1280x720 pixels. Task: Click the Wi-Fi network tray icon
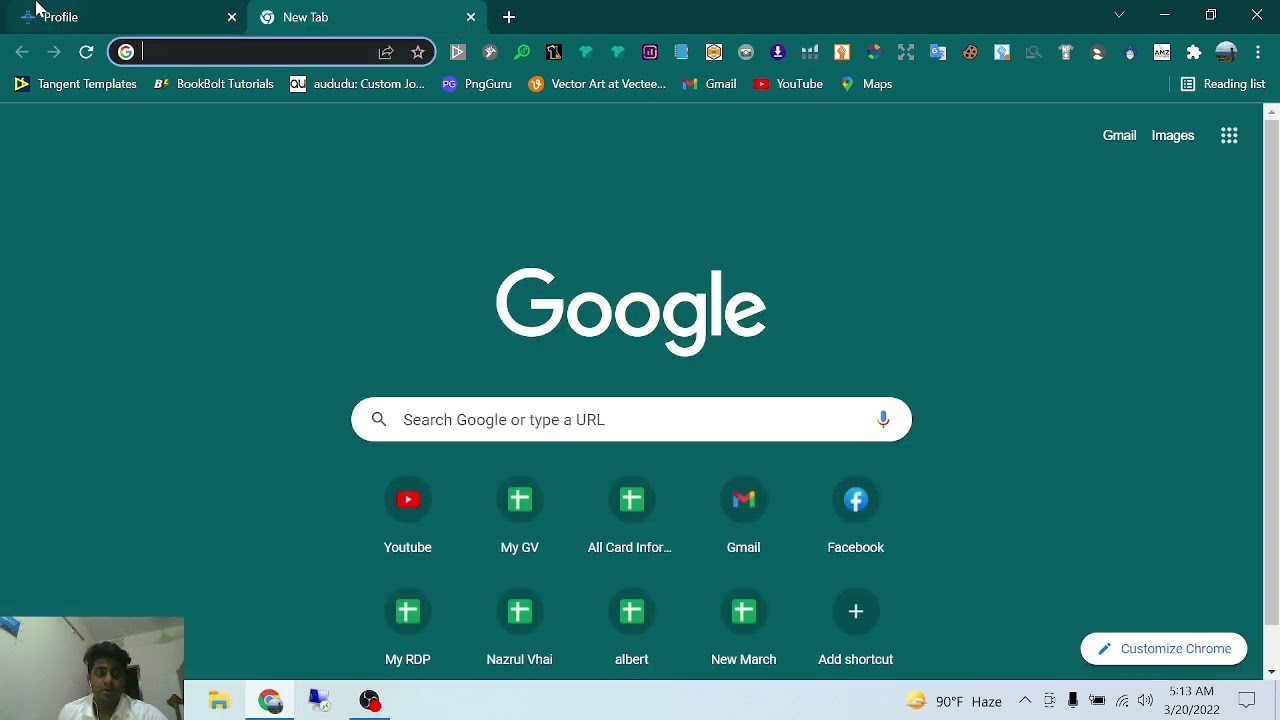(1122, 701)
